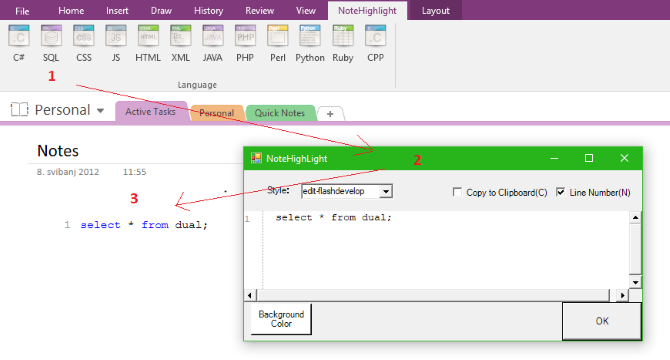The width and height of the screenshot is (670, 360).
Task: Uncheck the Line Number option
Action: tap(560, 192)
